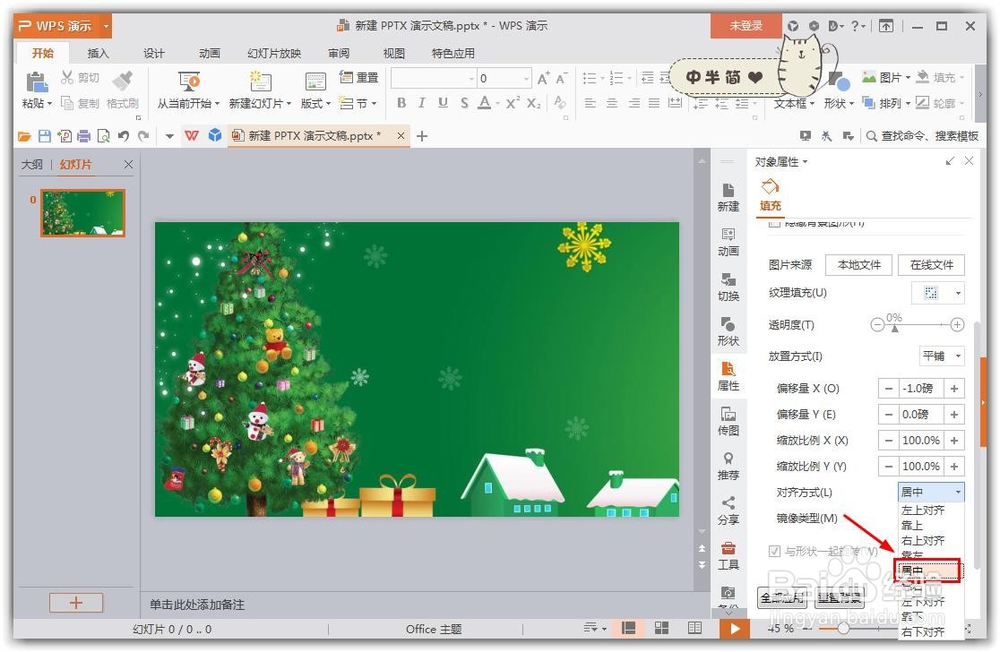The width and height of the screenshot is (1000, 652).
Task: Open the 动画 ribbon tab
Action: coord(209,53)
